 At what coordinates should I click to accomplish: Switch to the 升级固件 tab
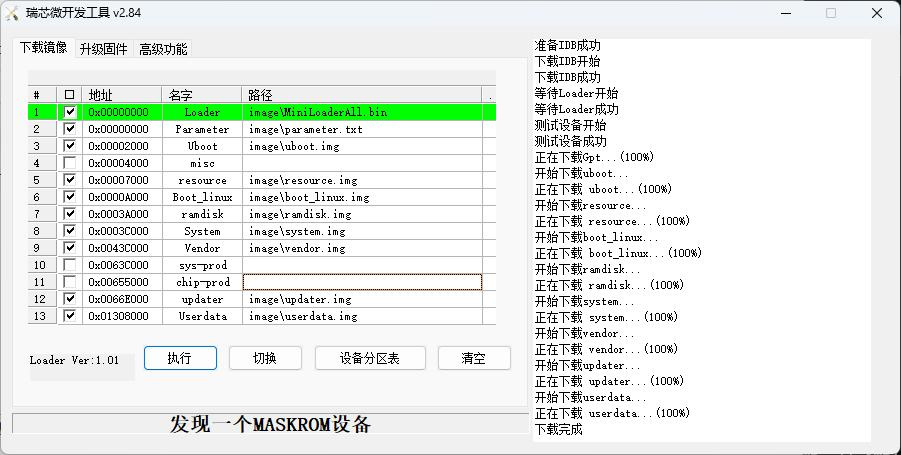[103, 49]
